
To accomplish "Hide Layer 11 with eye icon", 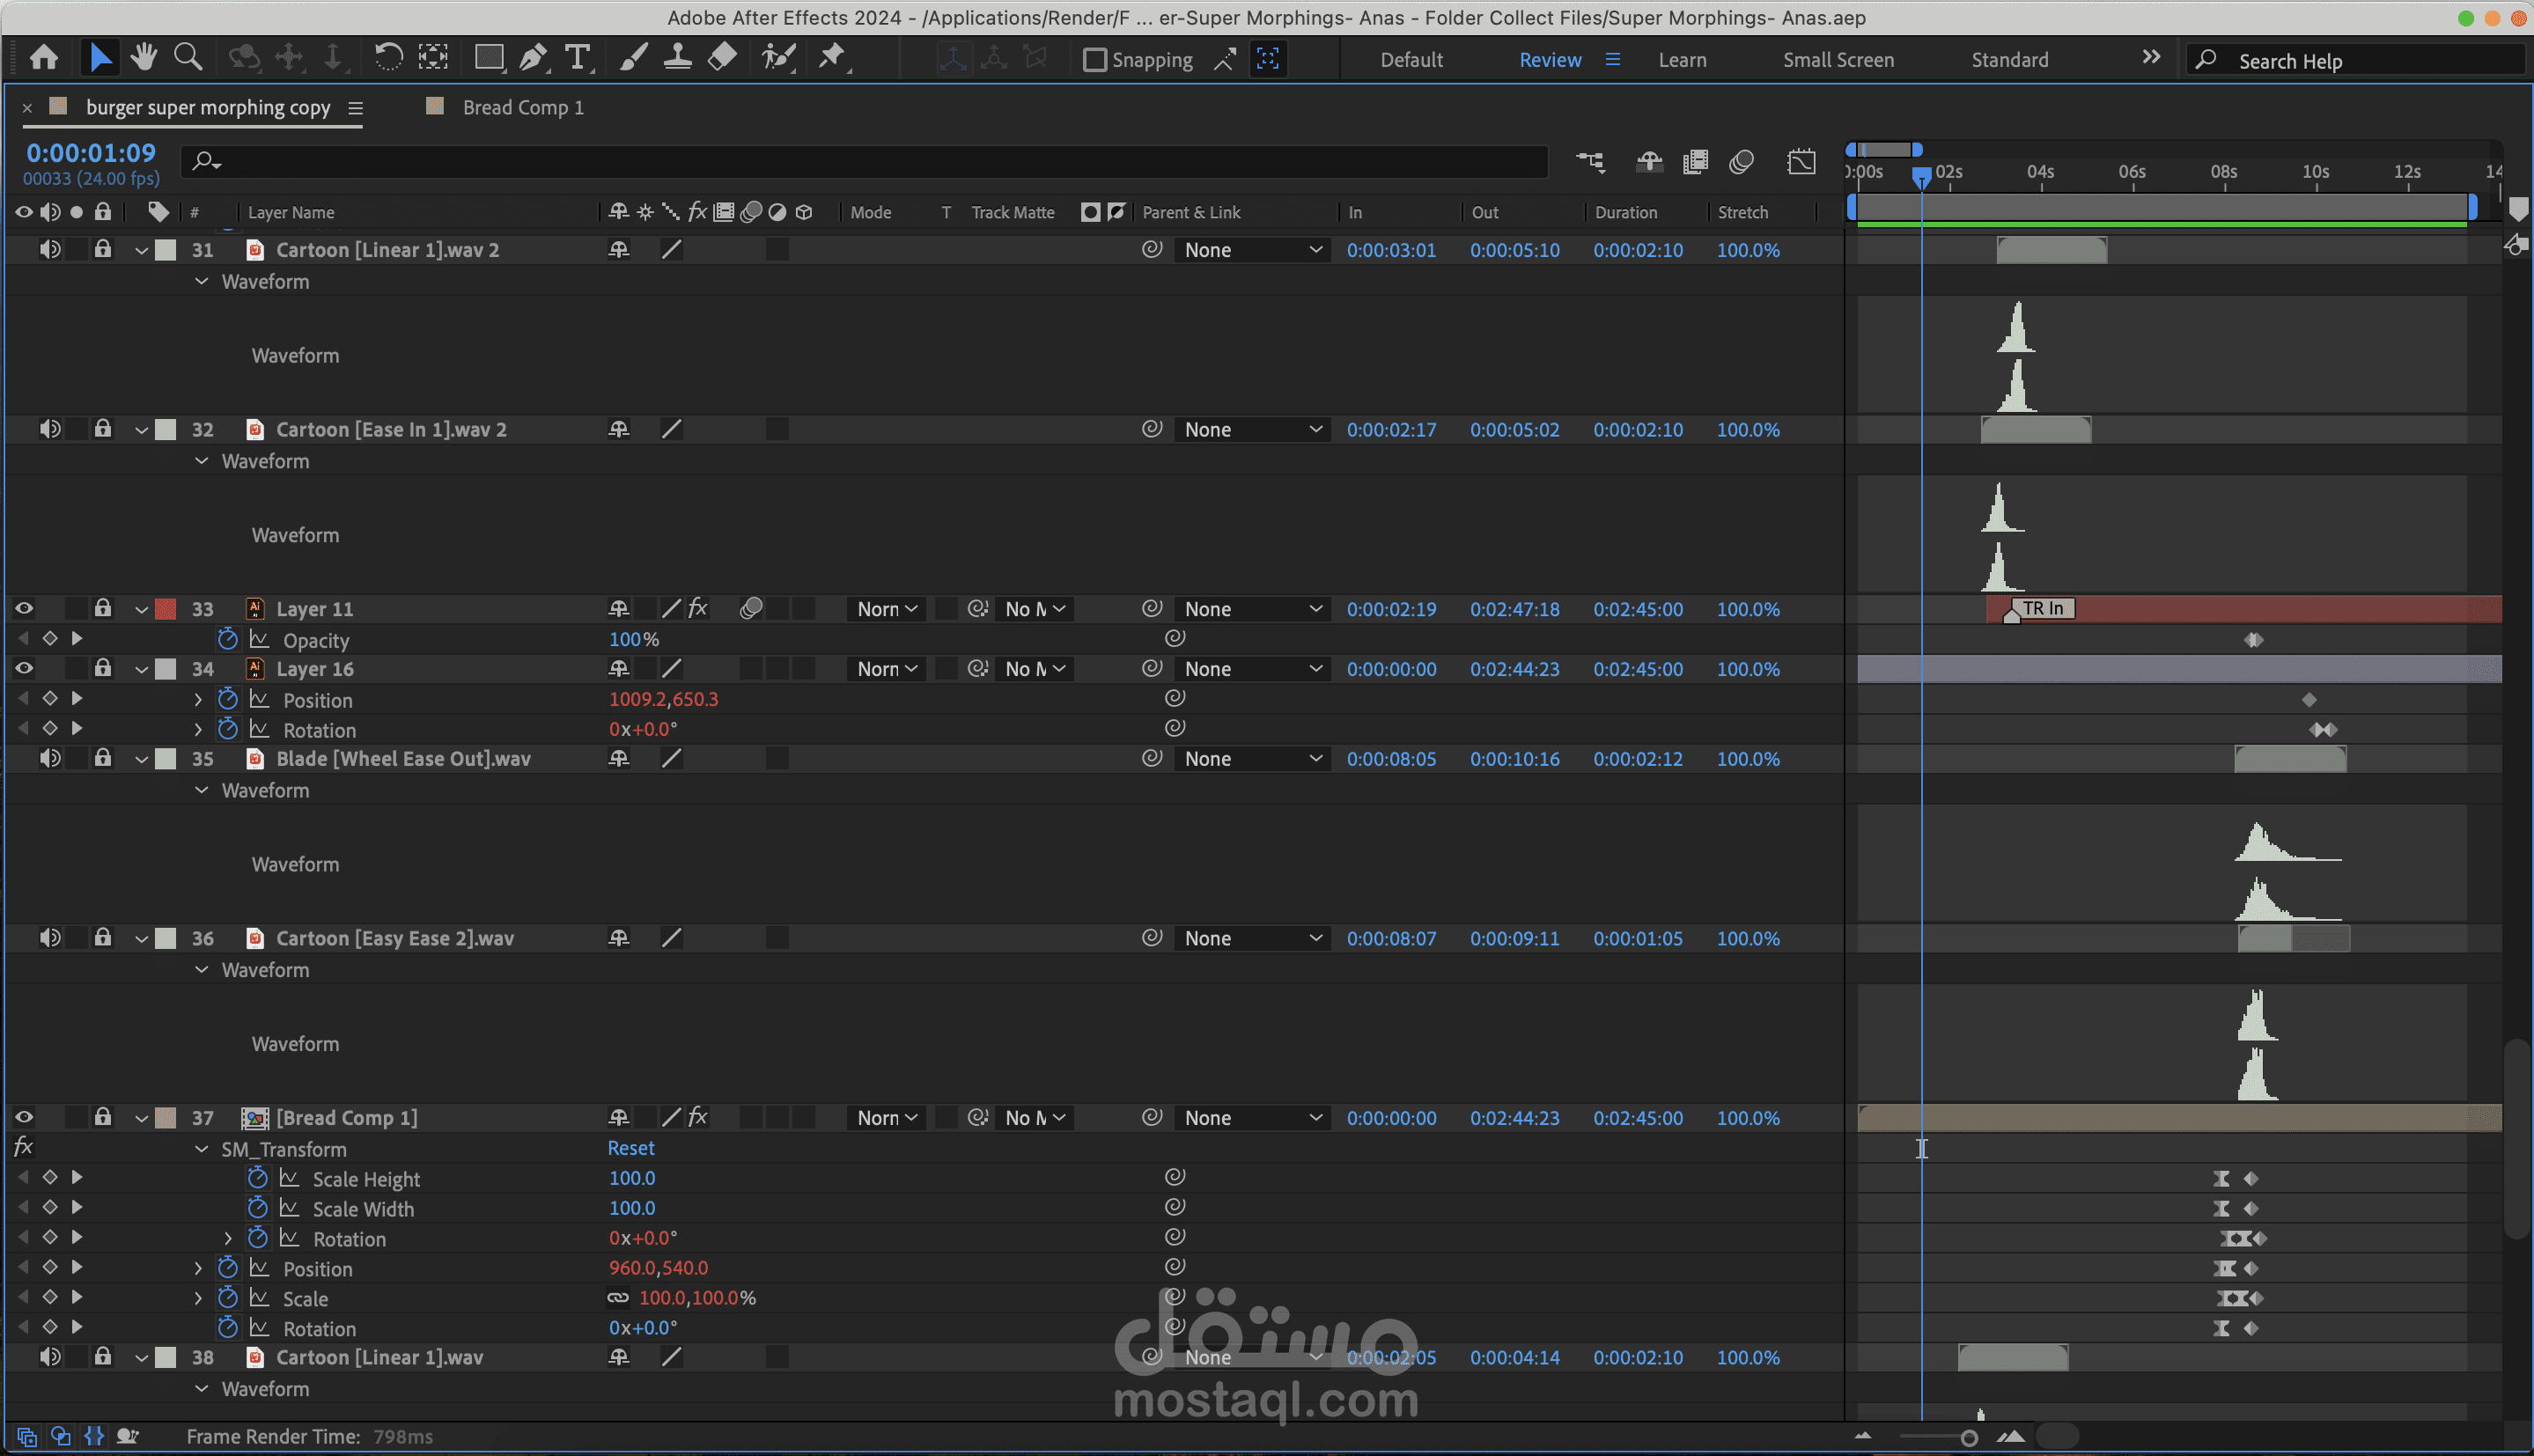I will [x=24, y=609].
